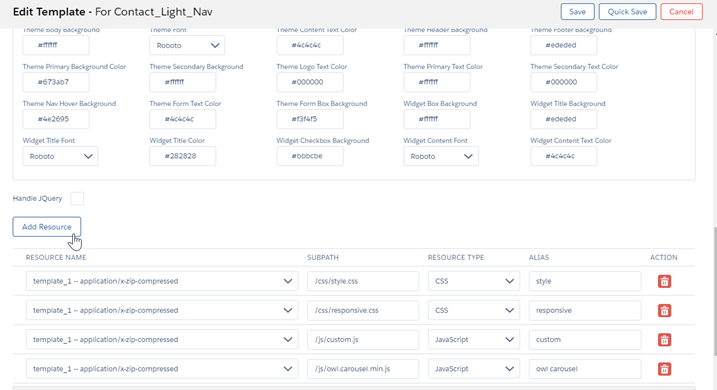
Task: Delete the /css/style.css resource row
Action: [x=664, y=281]
